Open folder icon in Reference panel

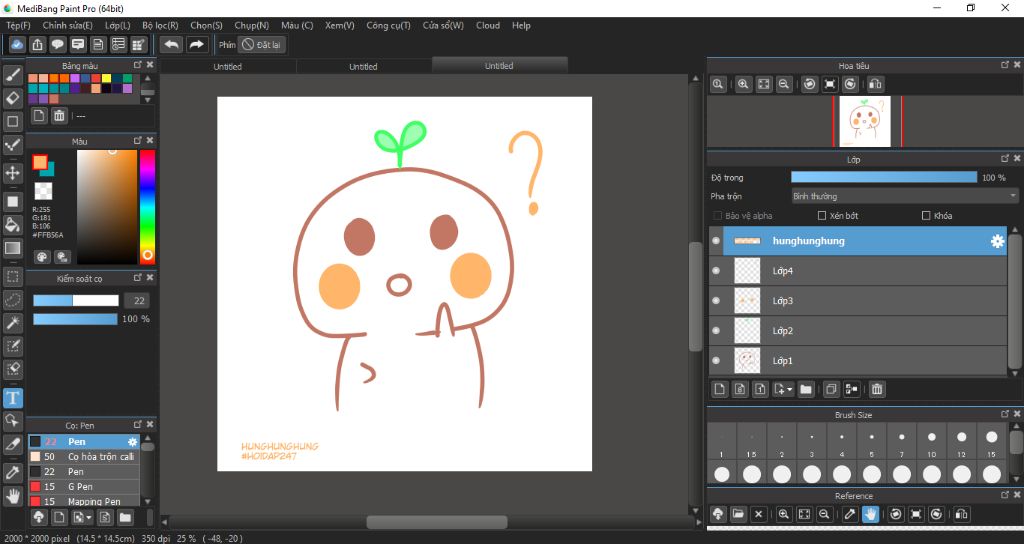click(738, 514)
